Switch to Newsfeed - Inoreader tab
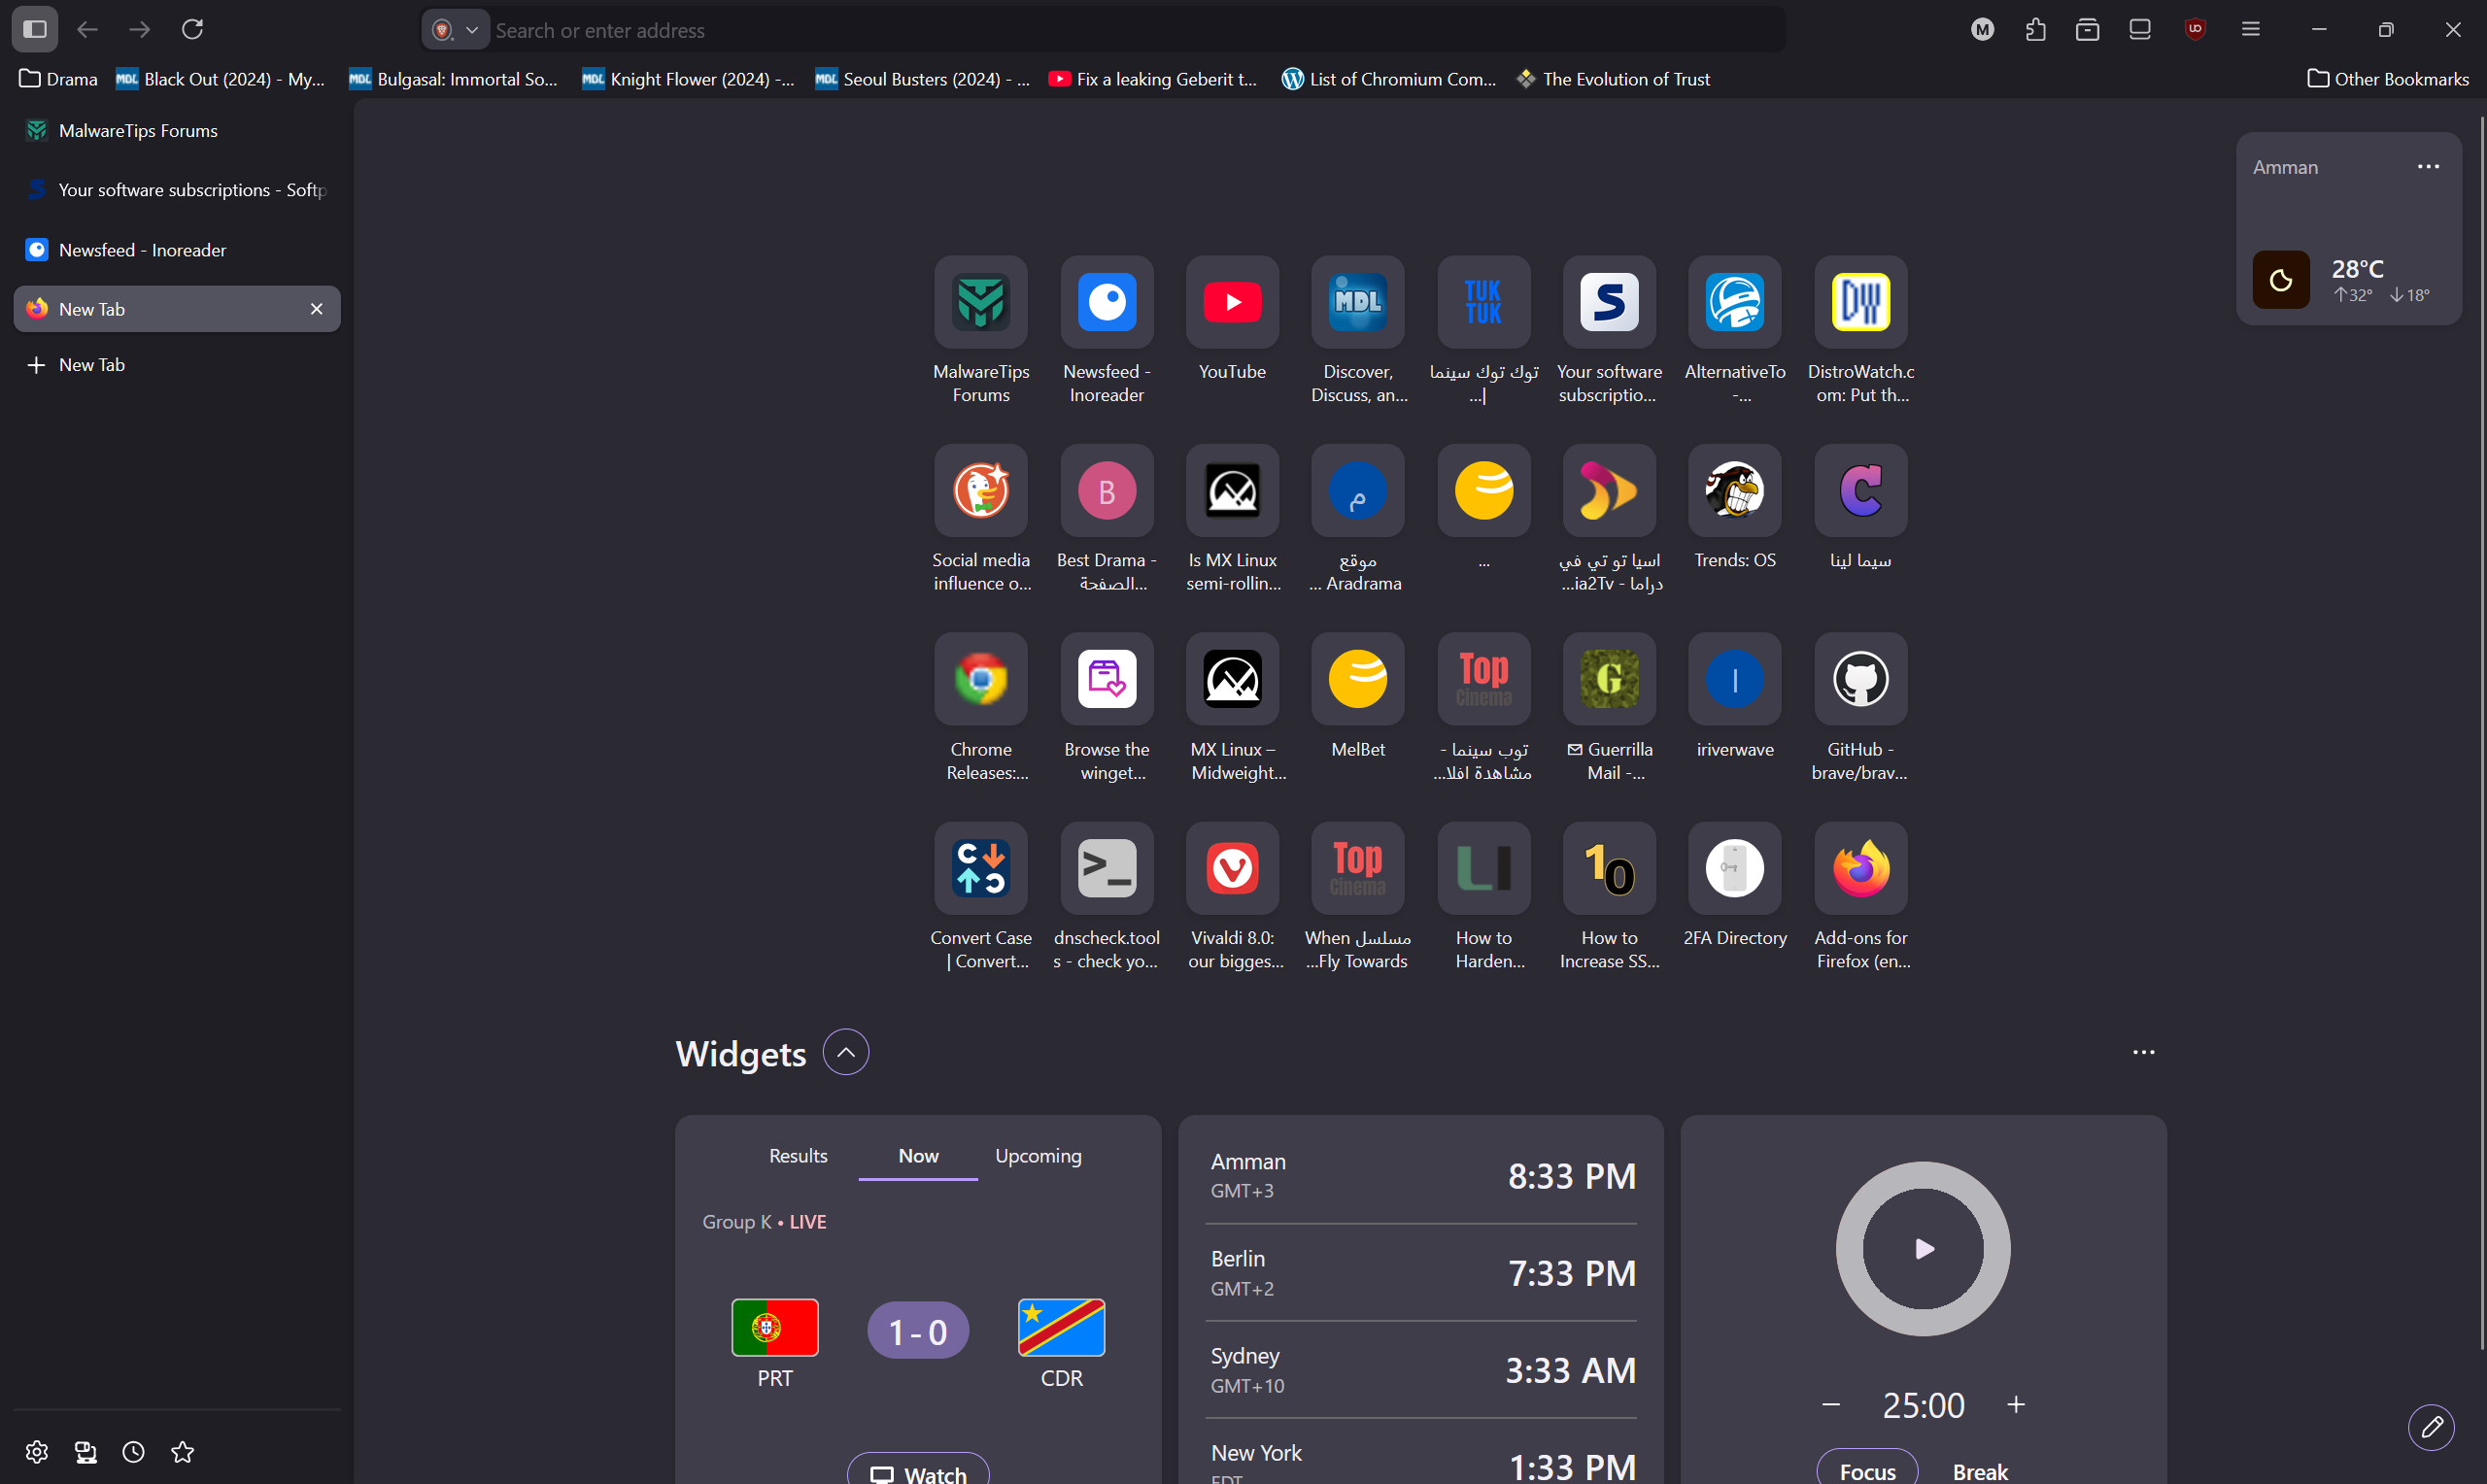The image size is (2487, 1484). 177,250
